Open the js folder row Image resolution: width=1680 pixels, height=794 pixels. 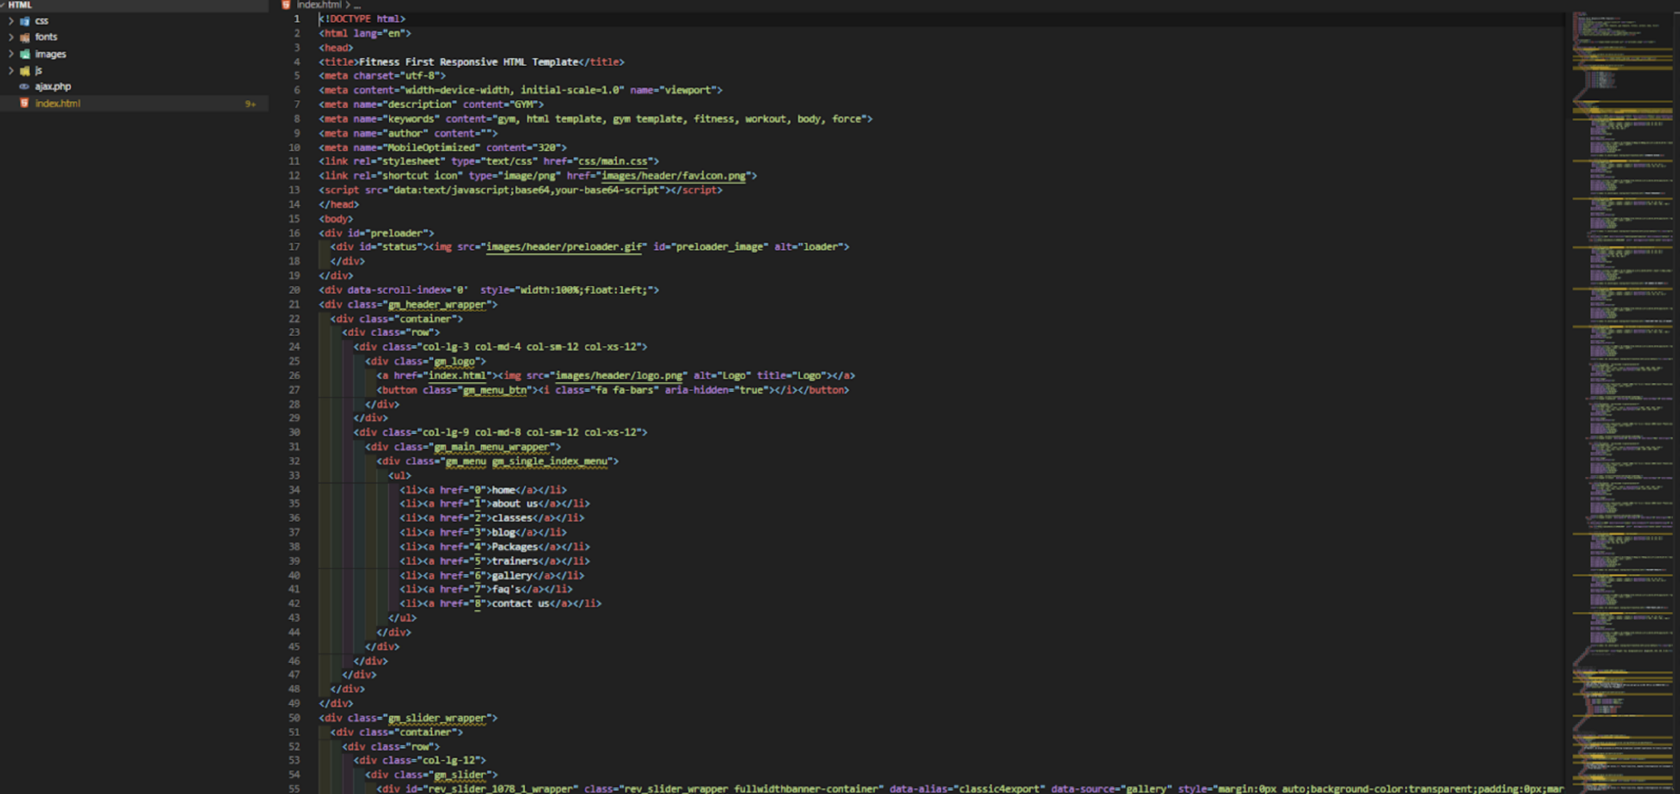[x=134, y=71]
